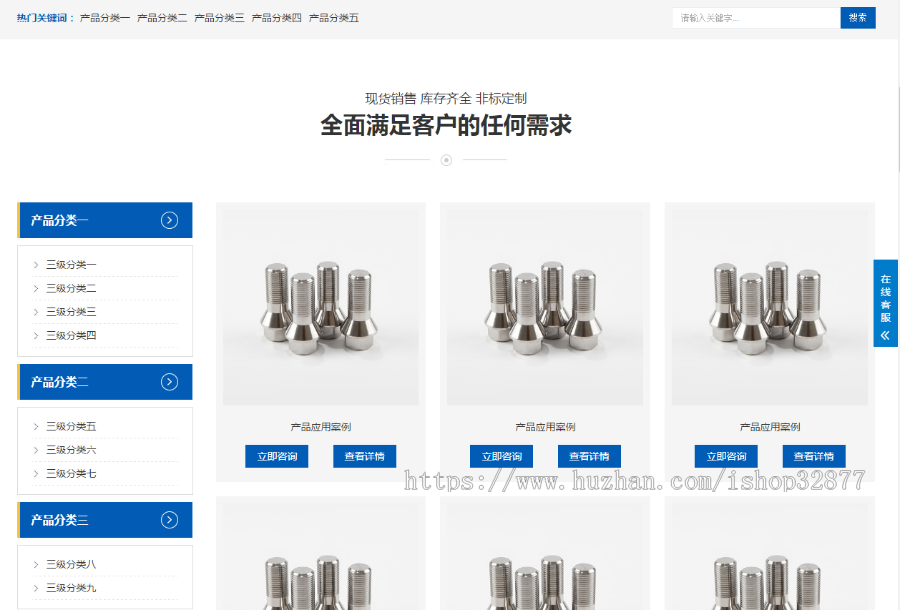Image resolution: width=900 pixels, height=610 pixels.
Task: Click 立即咨询 on third product card
Action: coord(726,457)
